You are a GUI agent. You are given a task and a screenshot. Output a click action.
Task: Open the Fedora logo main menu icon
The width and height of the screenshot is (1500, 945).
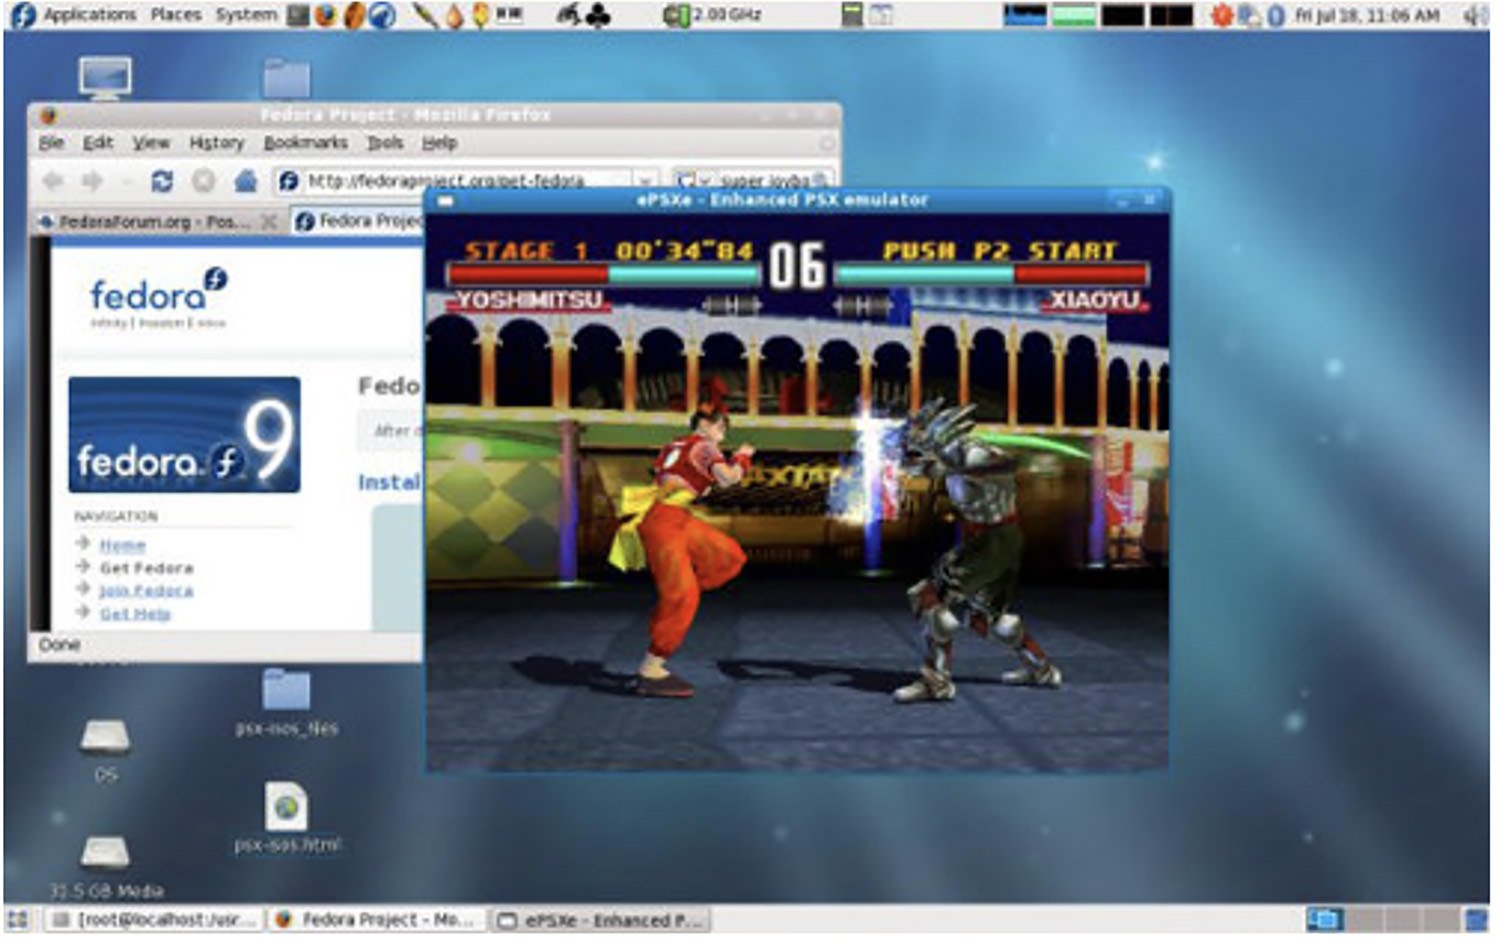pyautogui.click(x=22, y=15)
